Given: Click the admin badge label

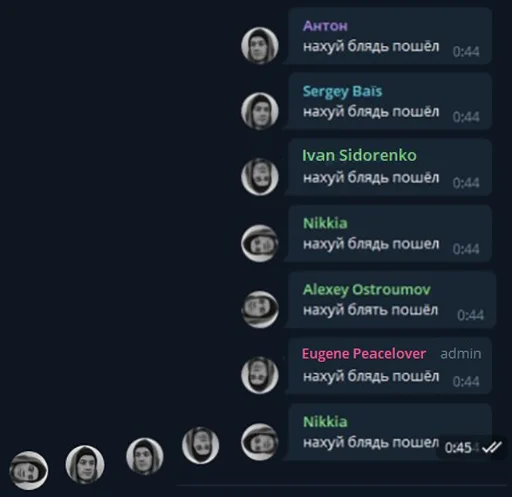Looking at the screenshot, I should coord(461,354).
